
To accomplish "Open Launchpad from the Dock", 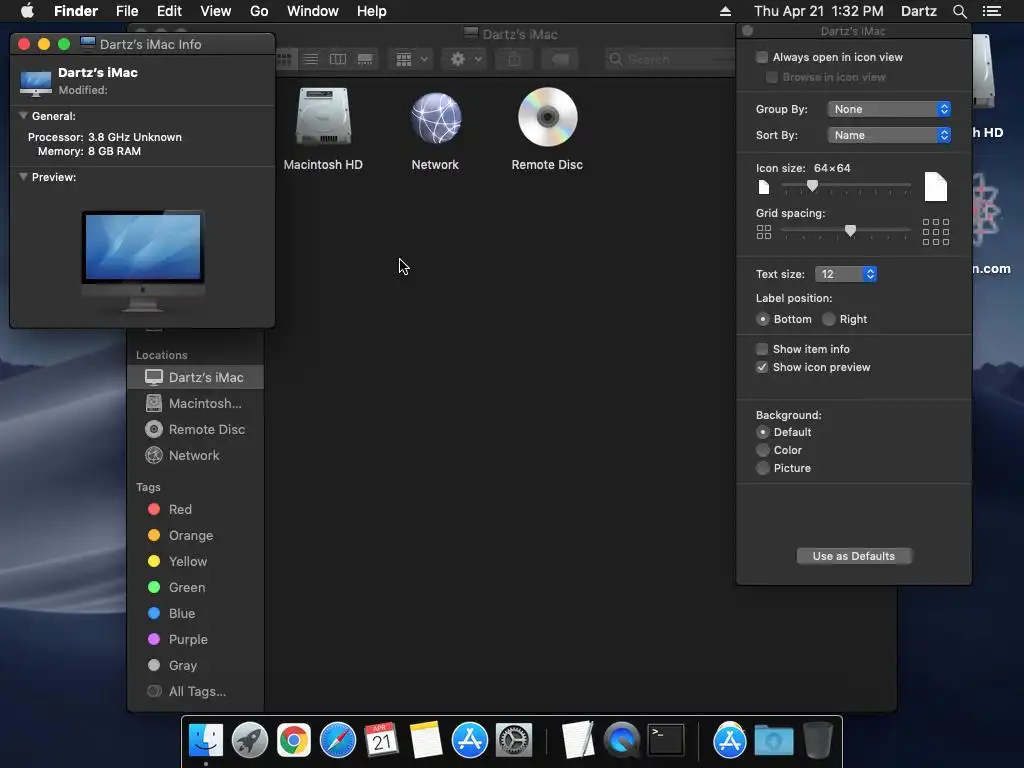I will pyautogui.click(x=249, y=740).
